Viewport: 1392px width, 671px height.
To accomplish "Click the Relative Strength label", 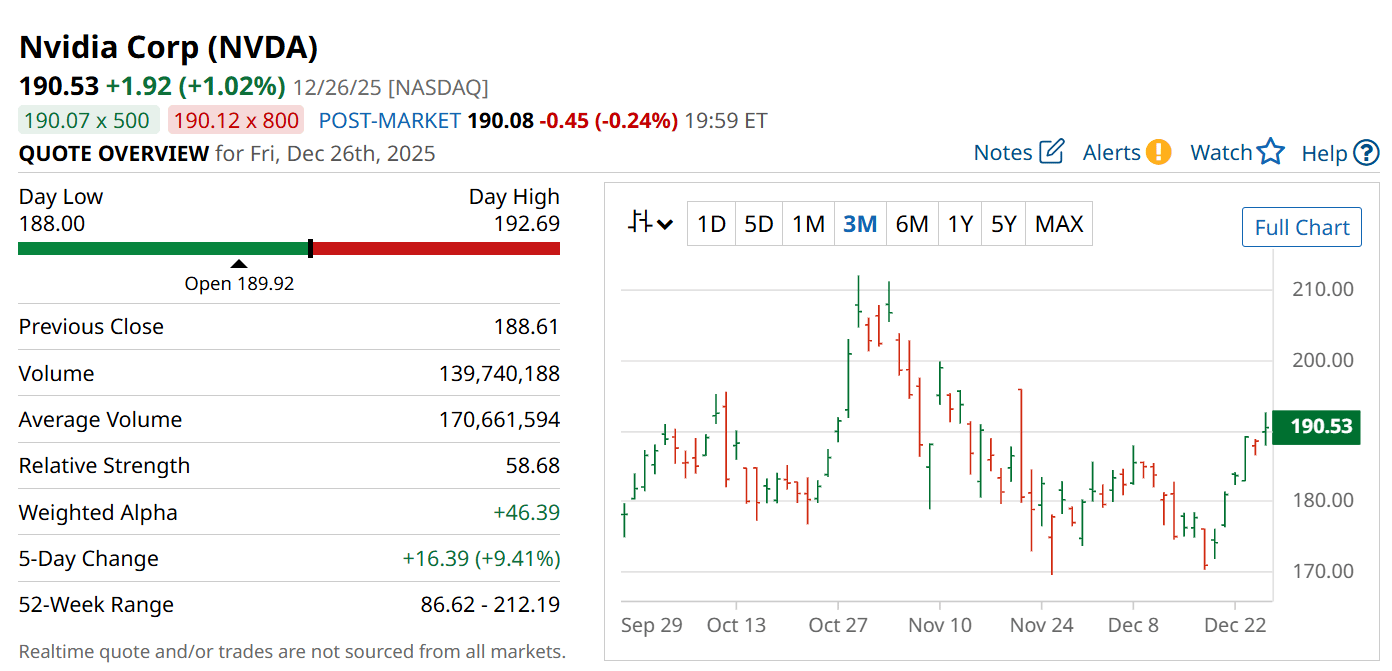I will (x=104, y=466).
